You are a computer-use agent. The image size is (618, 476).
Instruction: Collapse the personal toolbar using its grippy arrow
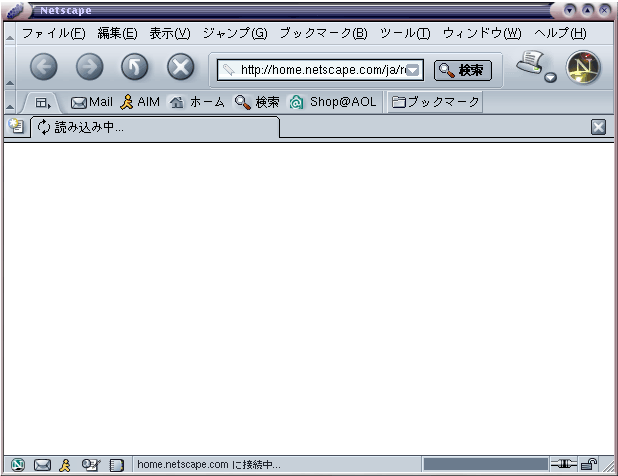point(10,102)
